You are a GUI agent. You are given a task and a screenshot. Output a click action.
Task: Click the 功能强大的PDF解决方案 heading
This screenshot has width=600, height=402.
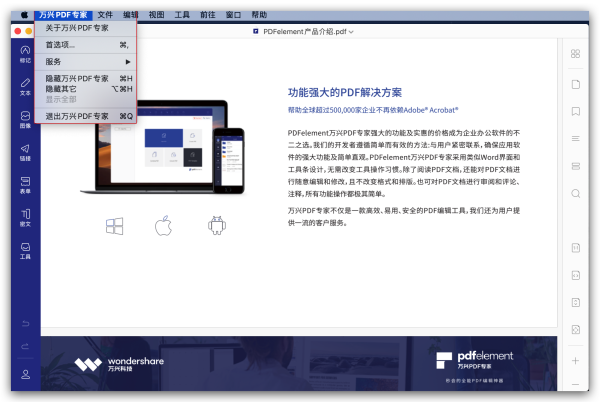pyautogui.click(x=345, y=93)
